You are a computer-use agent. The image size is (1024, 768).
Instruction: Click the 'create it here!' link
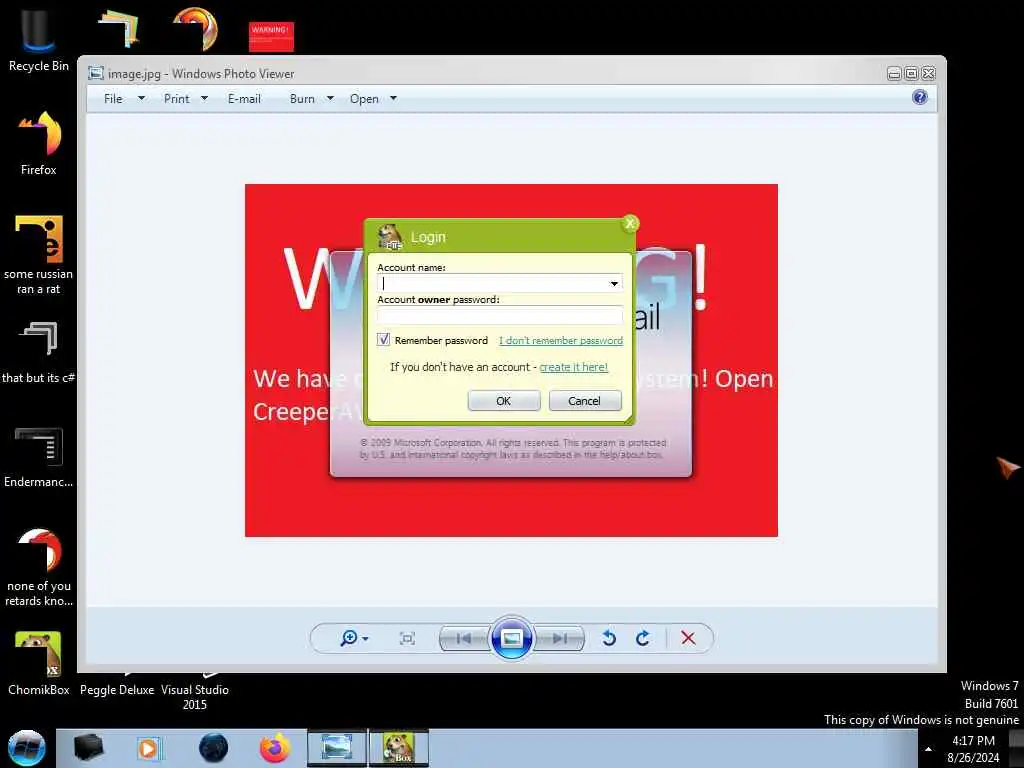(x=573, y=367)
